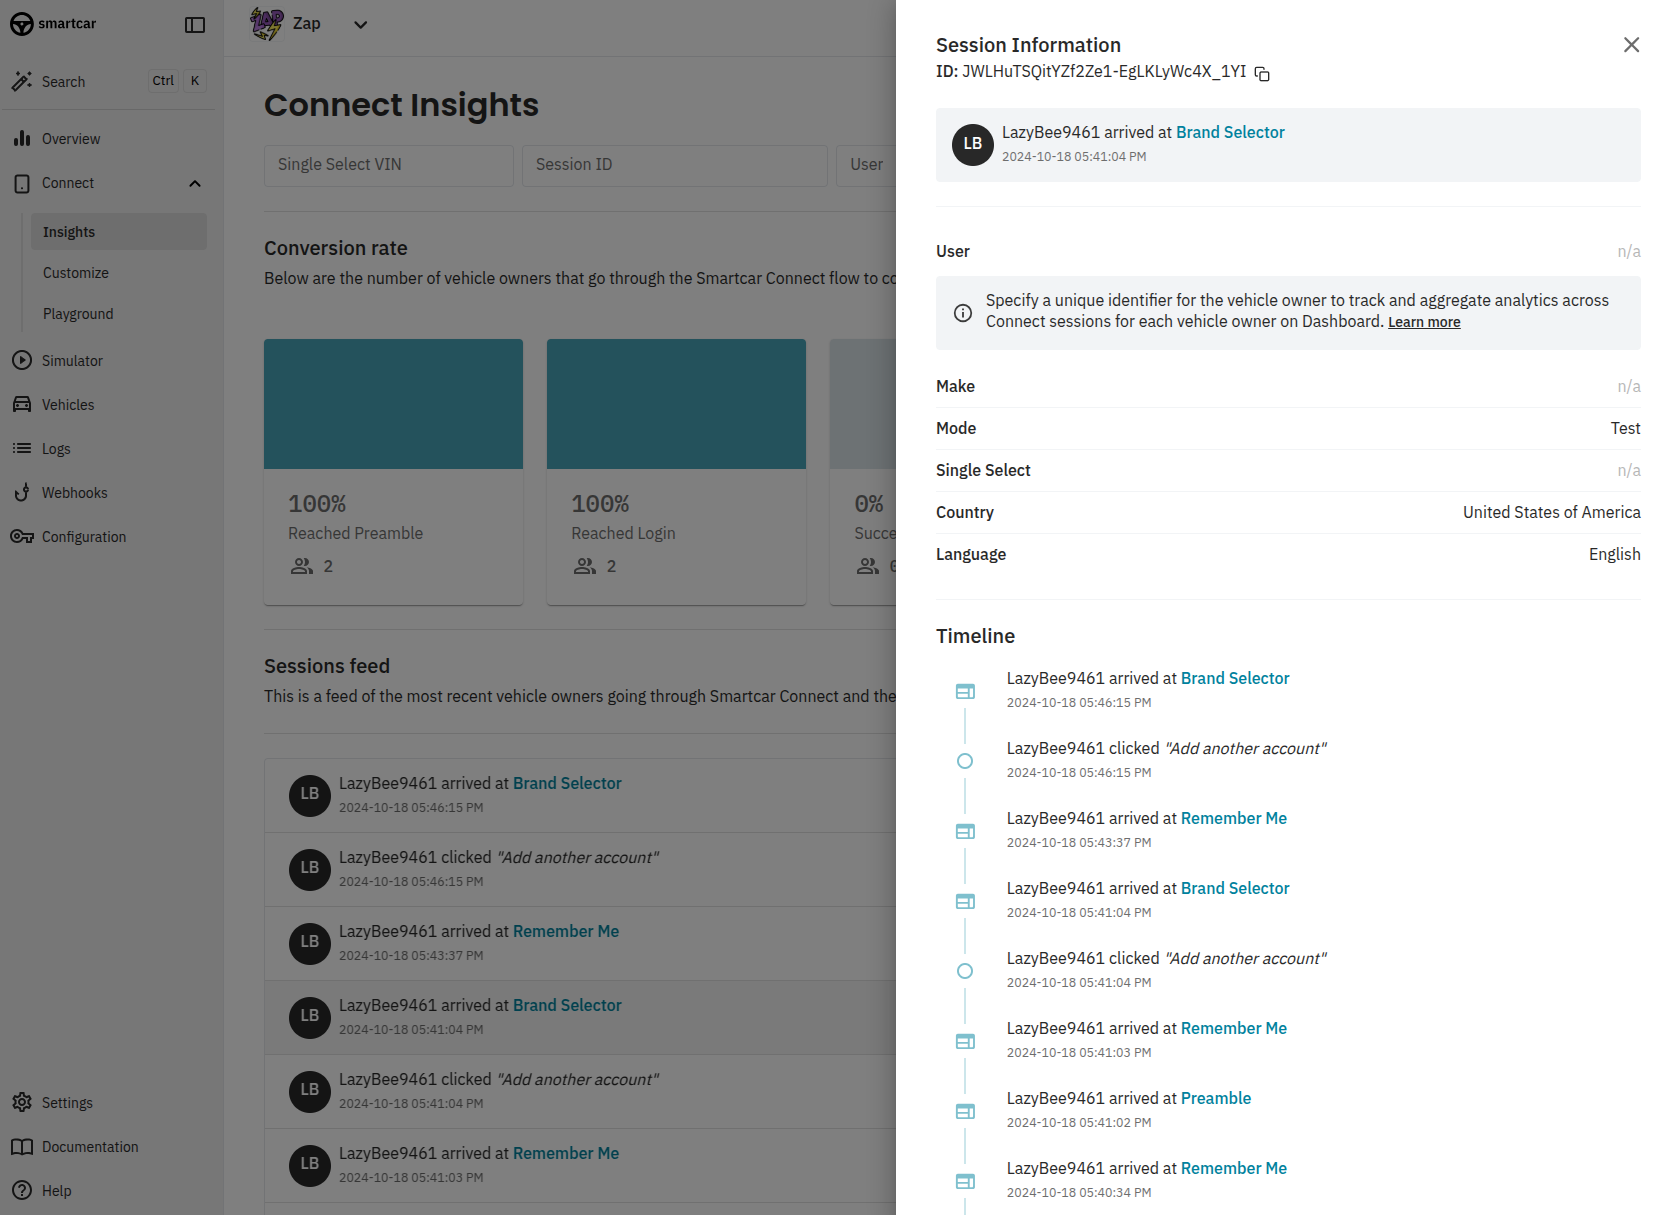Screen dimensions: 1671x1215
Task: Click the top timeline marker for Brand Selector
Action: (x=965, y=691)
